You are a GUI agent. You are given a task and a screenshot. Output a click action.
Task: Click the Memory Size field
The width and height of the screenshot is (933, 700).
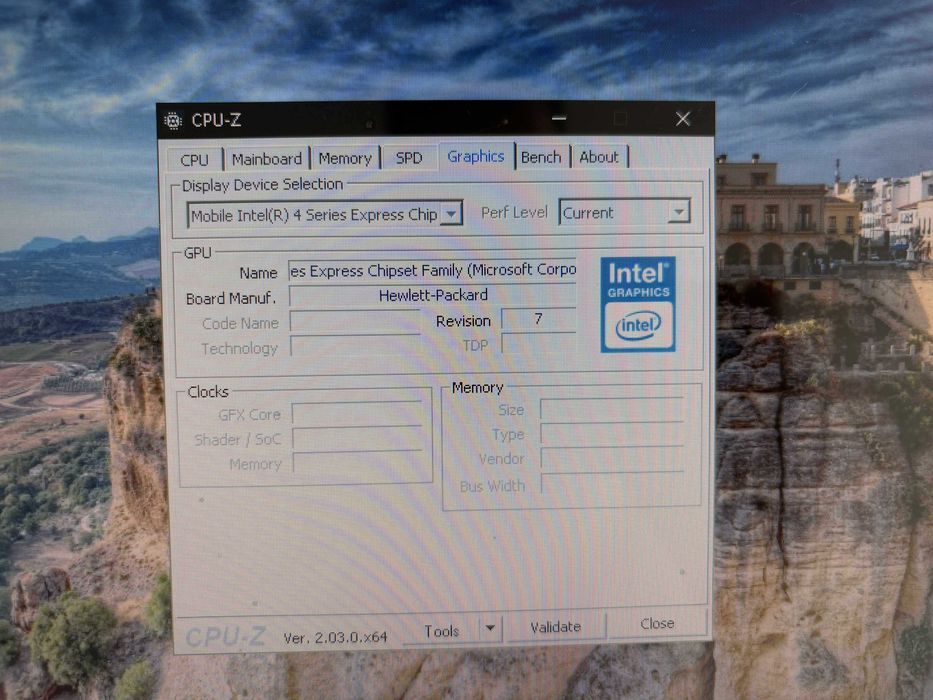(612, 409)
